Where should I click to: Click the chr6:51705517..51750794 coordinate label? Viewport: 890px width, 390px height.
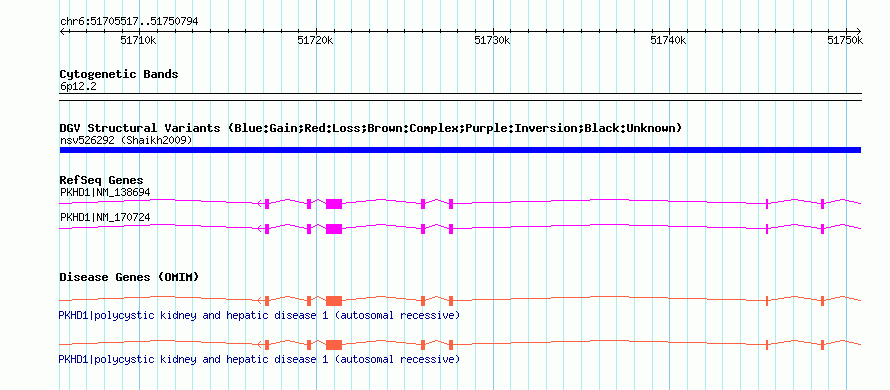(x=129, y=22)
